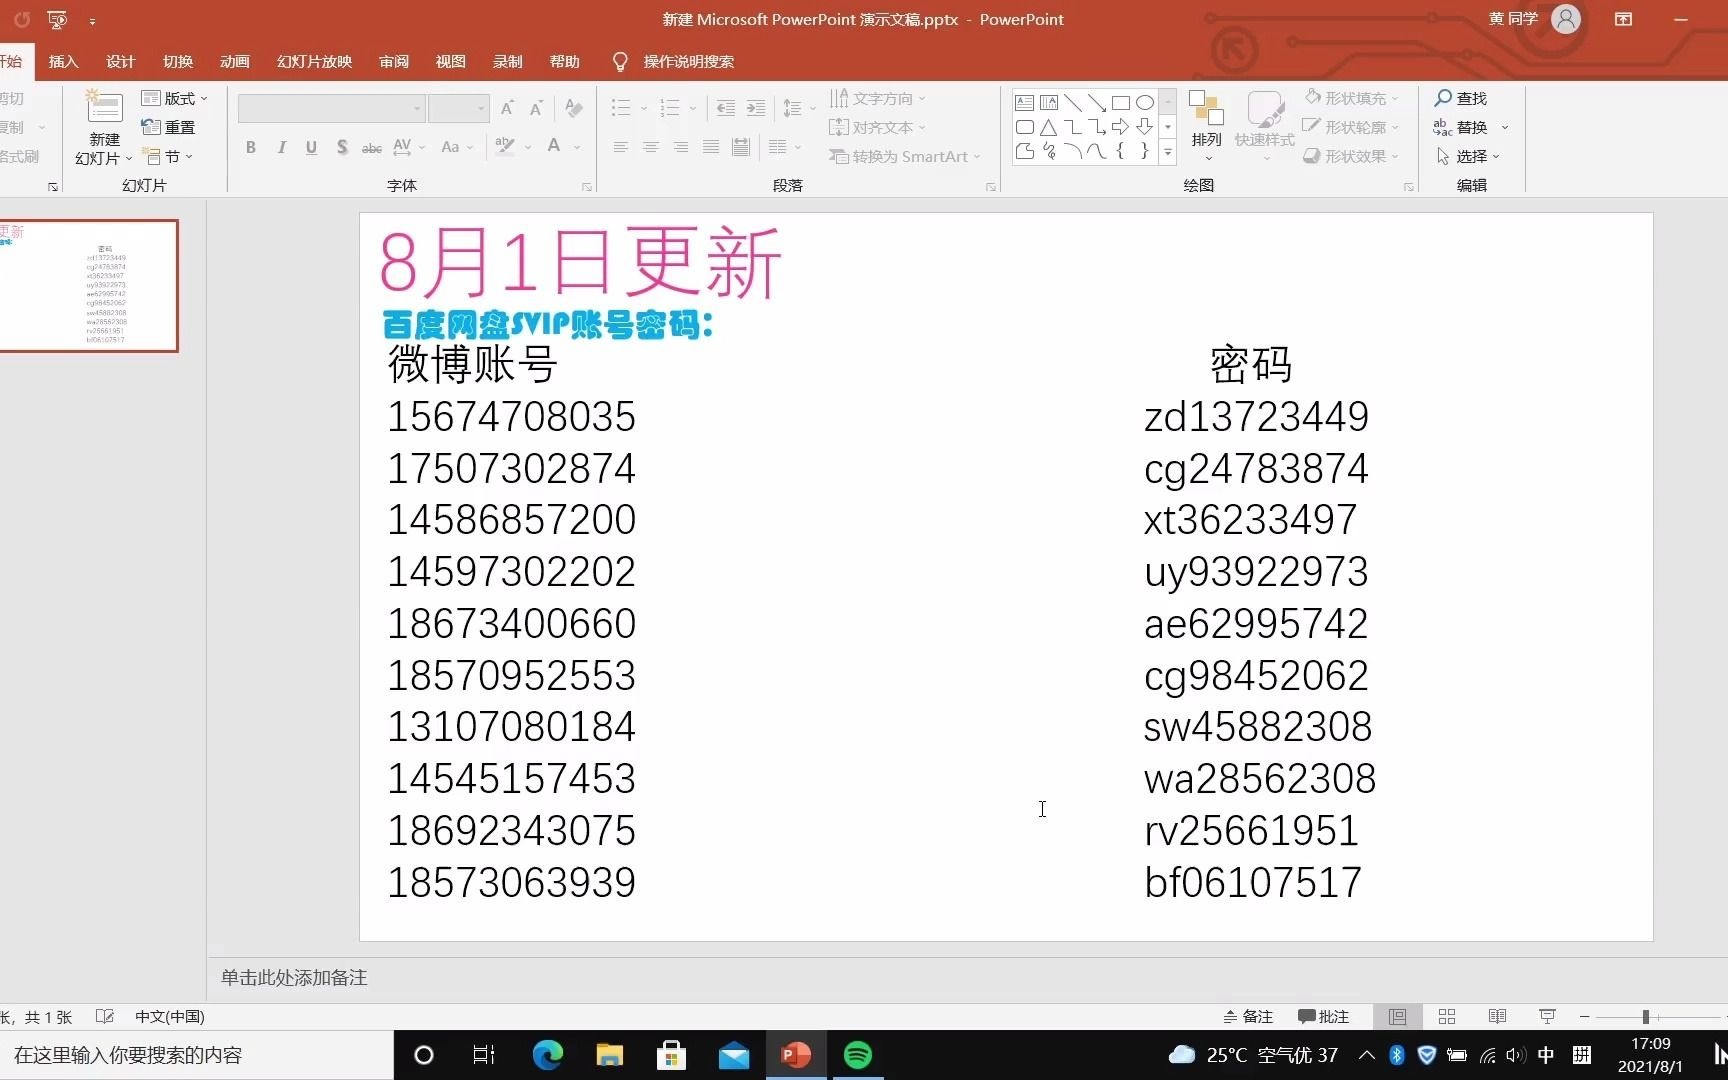Select the triangle shape in shapes gallery
1728x1080 pixels.
click(x=1049, y=127)
